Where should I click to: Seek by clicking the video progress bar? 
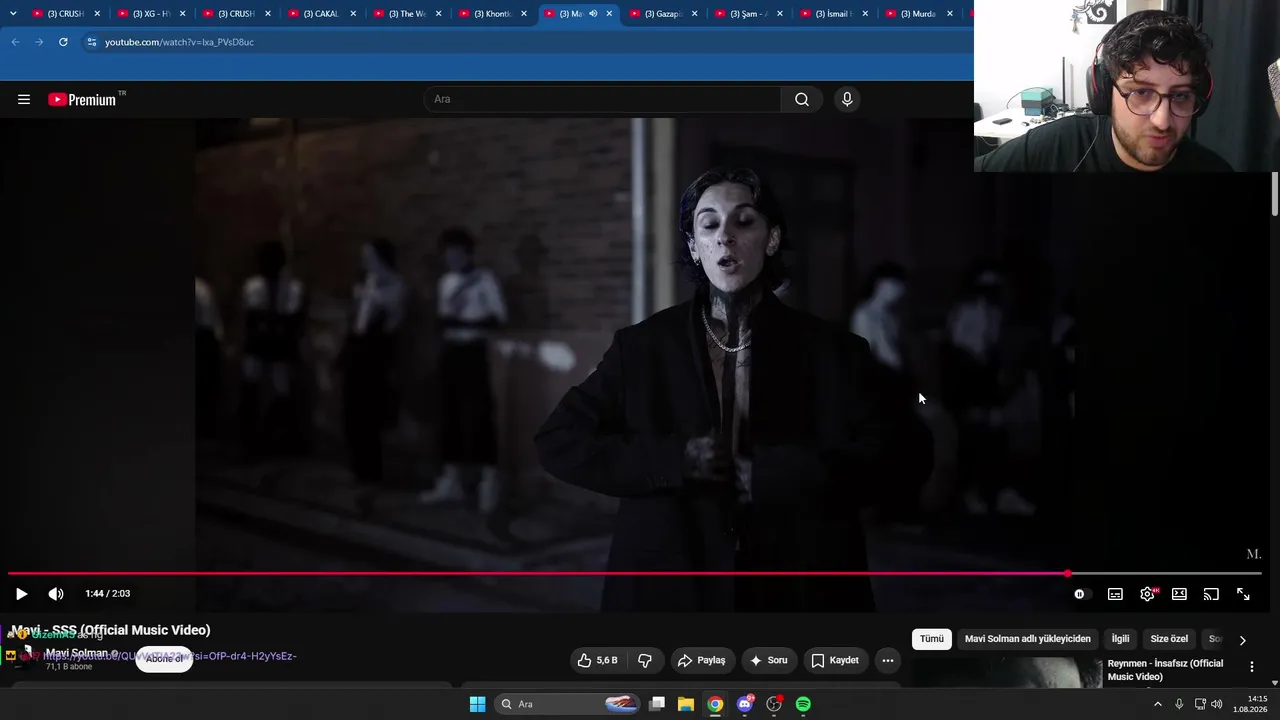tap(634, 574)
